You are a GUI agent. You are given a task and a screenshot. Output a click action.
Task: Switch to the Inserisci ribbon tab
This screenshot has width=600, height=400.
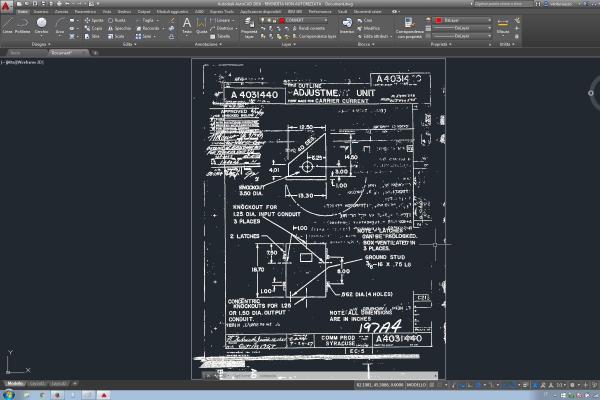click(x=41, y=11)
